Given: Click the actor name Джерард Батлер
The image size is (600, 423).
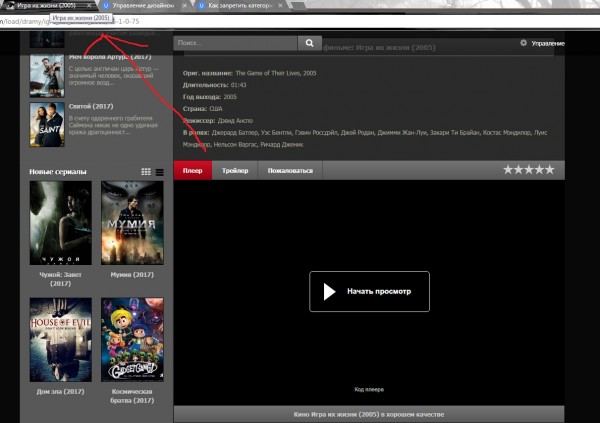Looking at the screenshot, I should tap(235, 132).
